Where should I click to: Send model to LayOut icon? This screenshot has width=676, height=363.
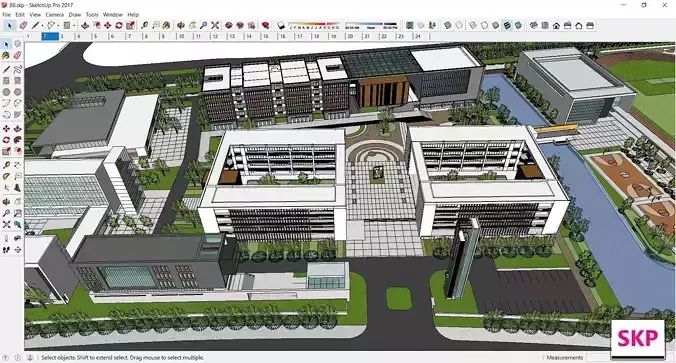pos(251,25)
